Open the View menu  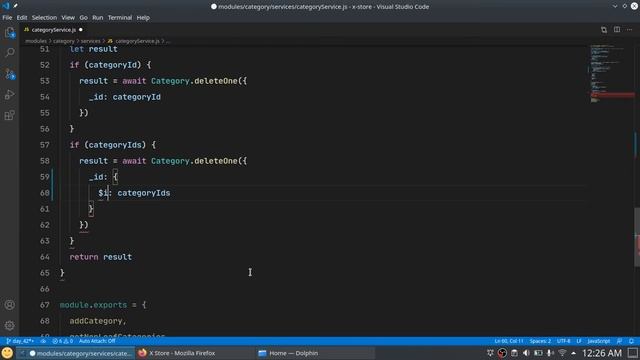point(68,18)
